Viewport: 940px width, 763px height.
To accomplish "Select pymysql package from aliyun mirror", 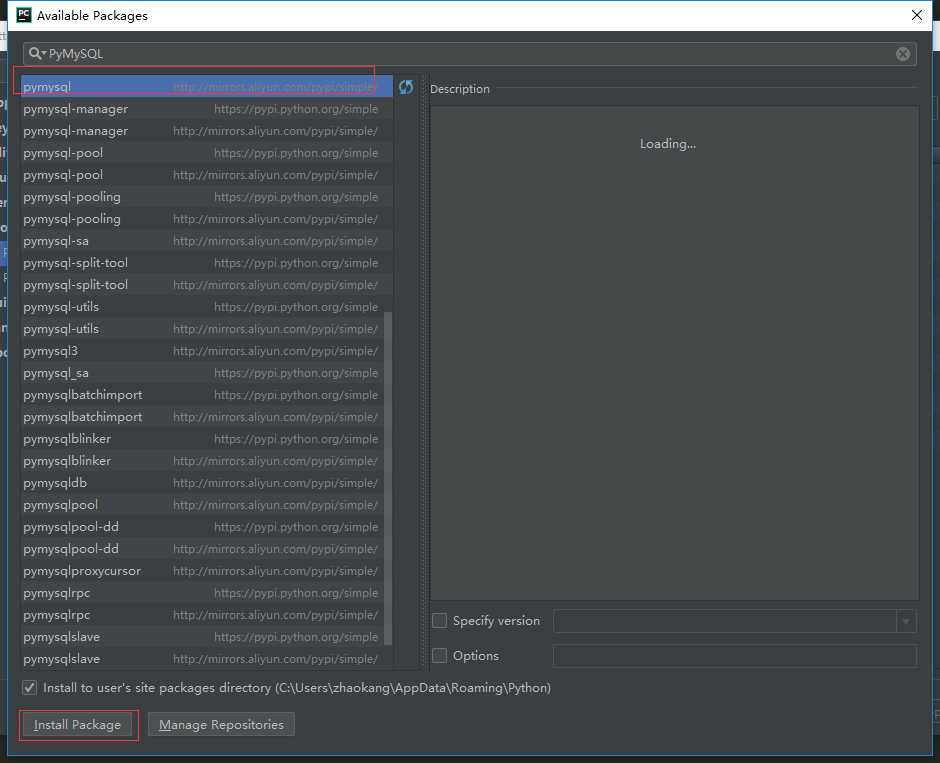I will pyautogui.click(x=207, y=87).
